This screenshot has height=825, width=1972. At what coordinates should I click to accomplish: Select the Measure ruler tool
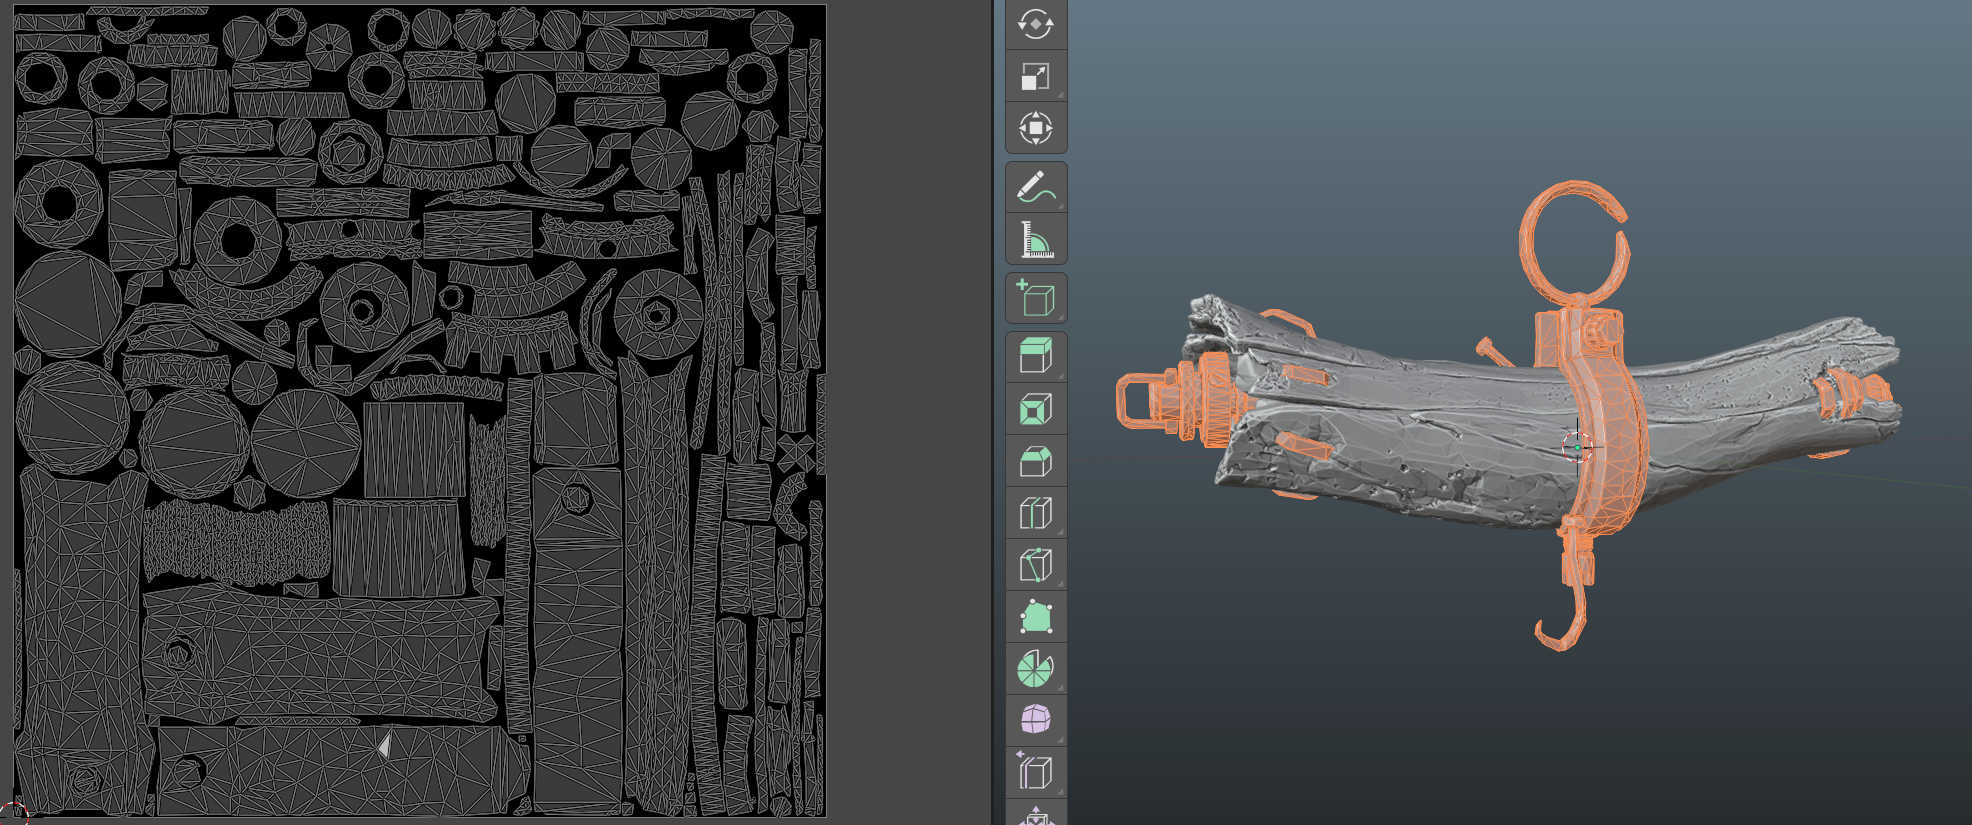point(1035,239)
